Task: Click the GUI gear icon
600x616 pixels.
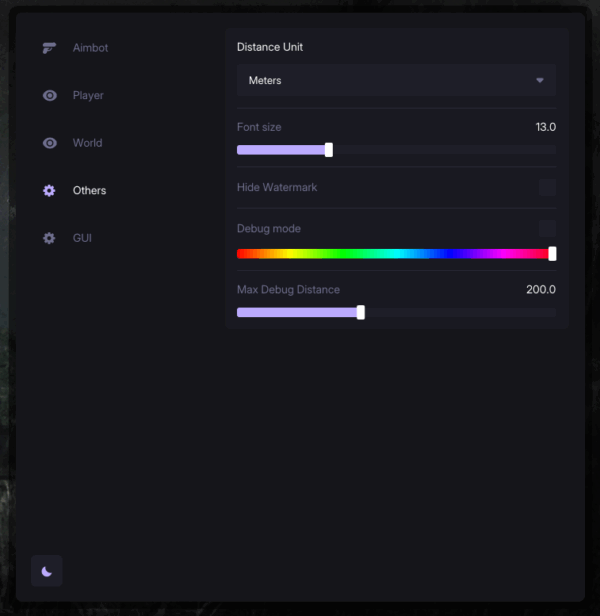Action: (49, 238)
